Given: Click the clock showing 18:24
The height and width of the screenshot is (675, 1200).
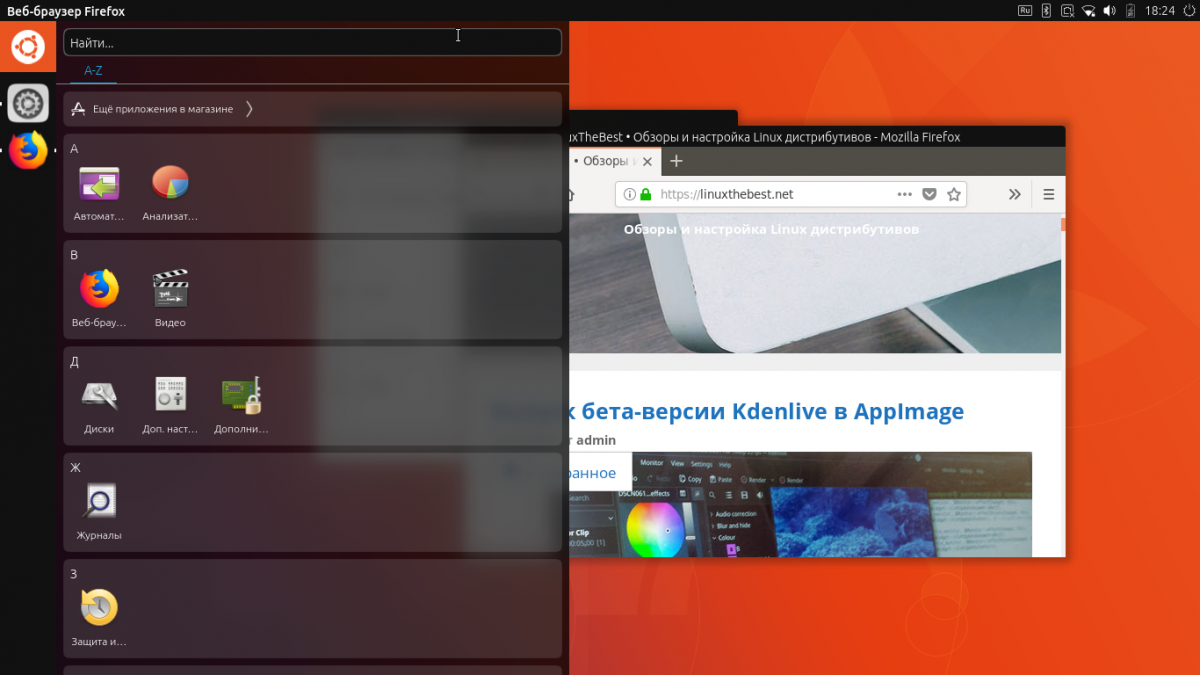Looking at the screenshot, I should tap(1160, 10).
